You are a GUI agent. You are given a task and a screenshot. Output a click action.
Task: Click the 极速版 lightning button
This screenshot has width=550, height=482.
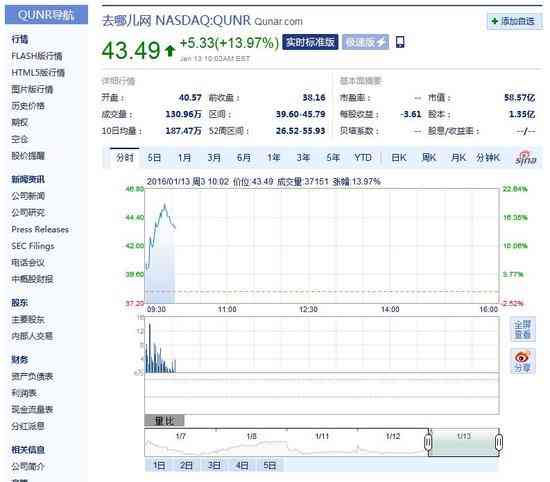365,42
